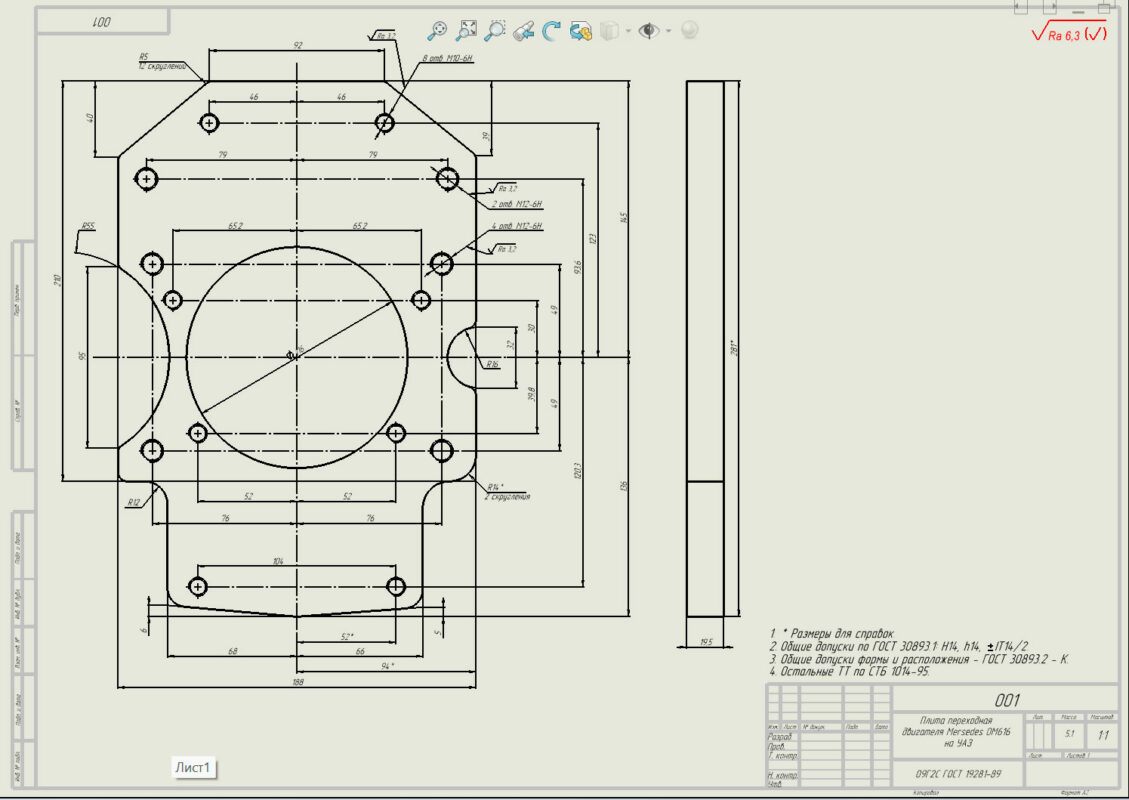Open the dropdown arrow beside the eye icon
Viewport: 1129px width, 800px height.
coord(667,31)
